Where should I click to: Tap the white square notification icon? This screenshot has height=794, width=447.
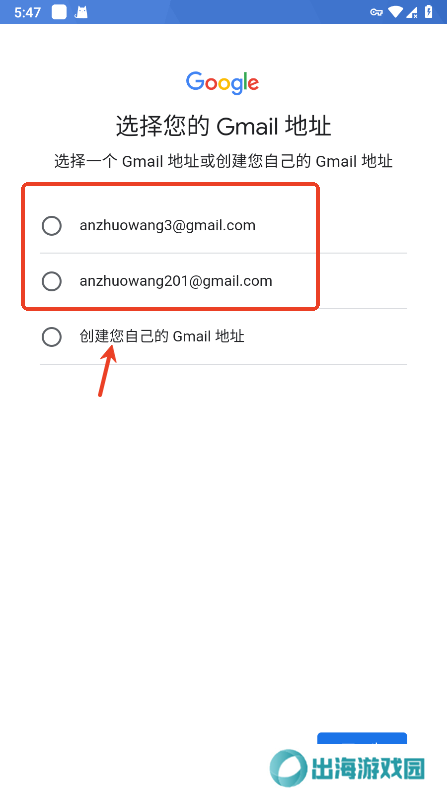tap(59, 12)
